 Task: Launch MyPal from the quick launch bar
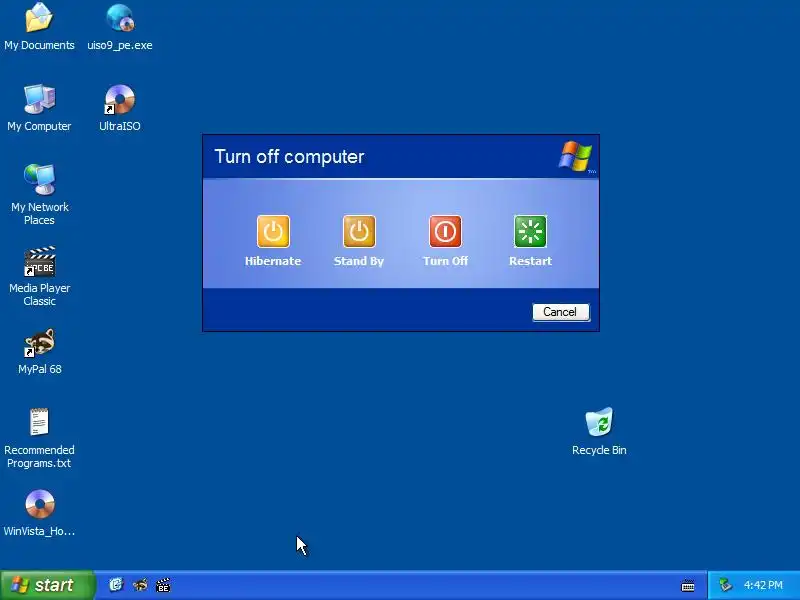140,585
